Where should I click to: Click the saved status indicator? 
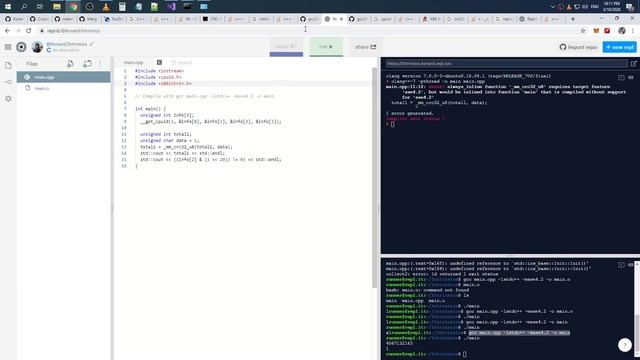[181, 62]
